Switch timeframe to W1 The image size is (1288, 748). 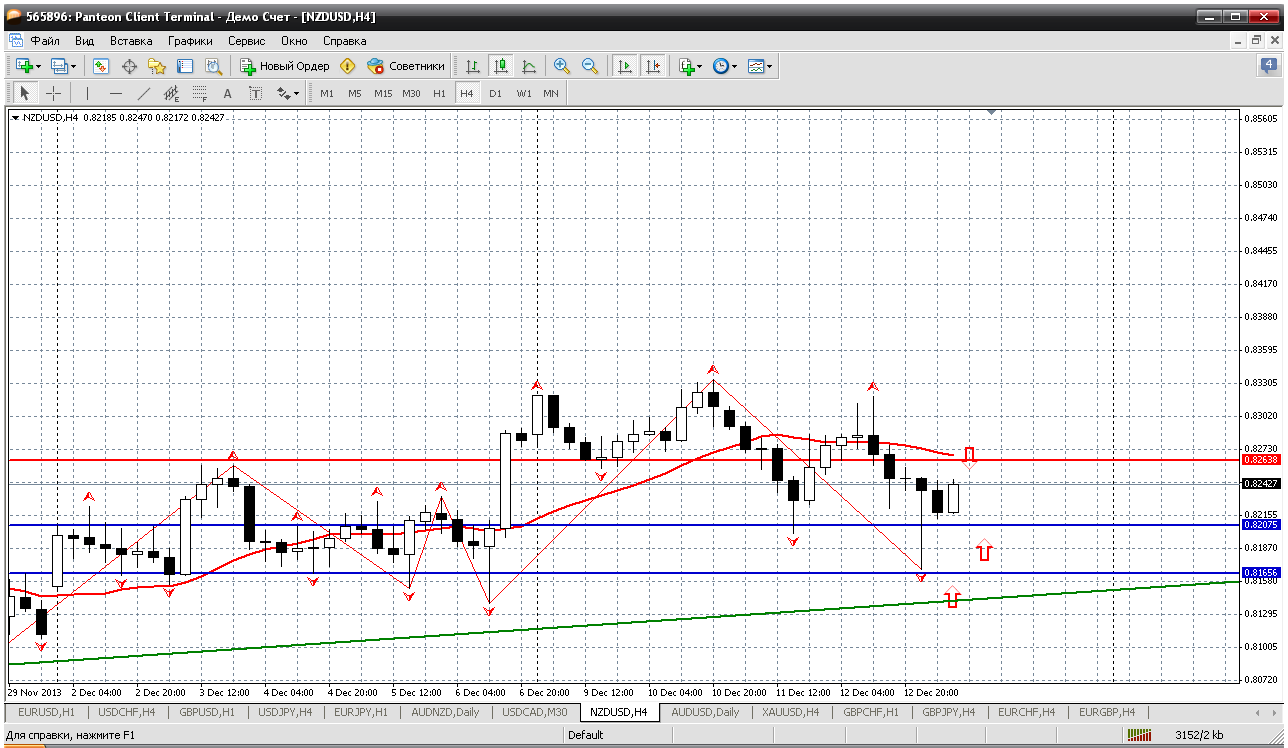[524, 93]
